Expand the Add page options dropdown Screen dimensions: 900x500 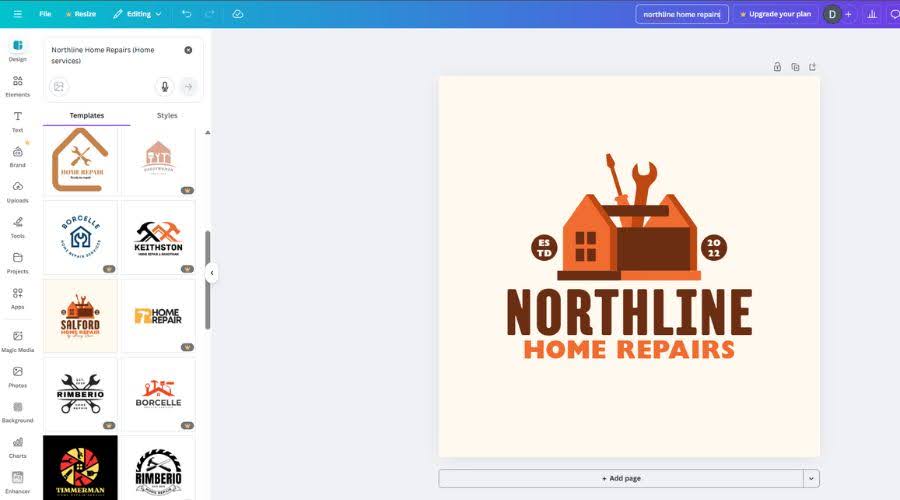click(811, 478)
